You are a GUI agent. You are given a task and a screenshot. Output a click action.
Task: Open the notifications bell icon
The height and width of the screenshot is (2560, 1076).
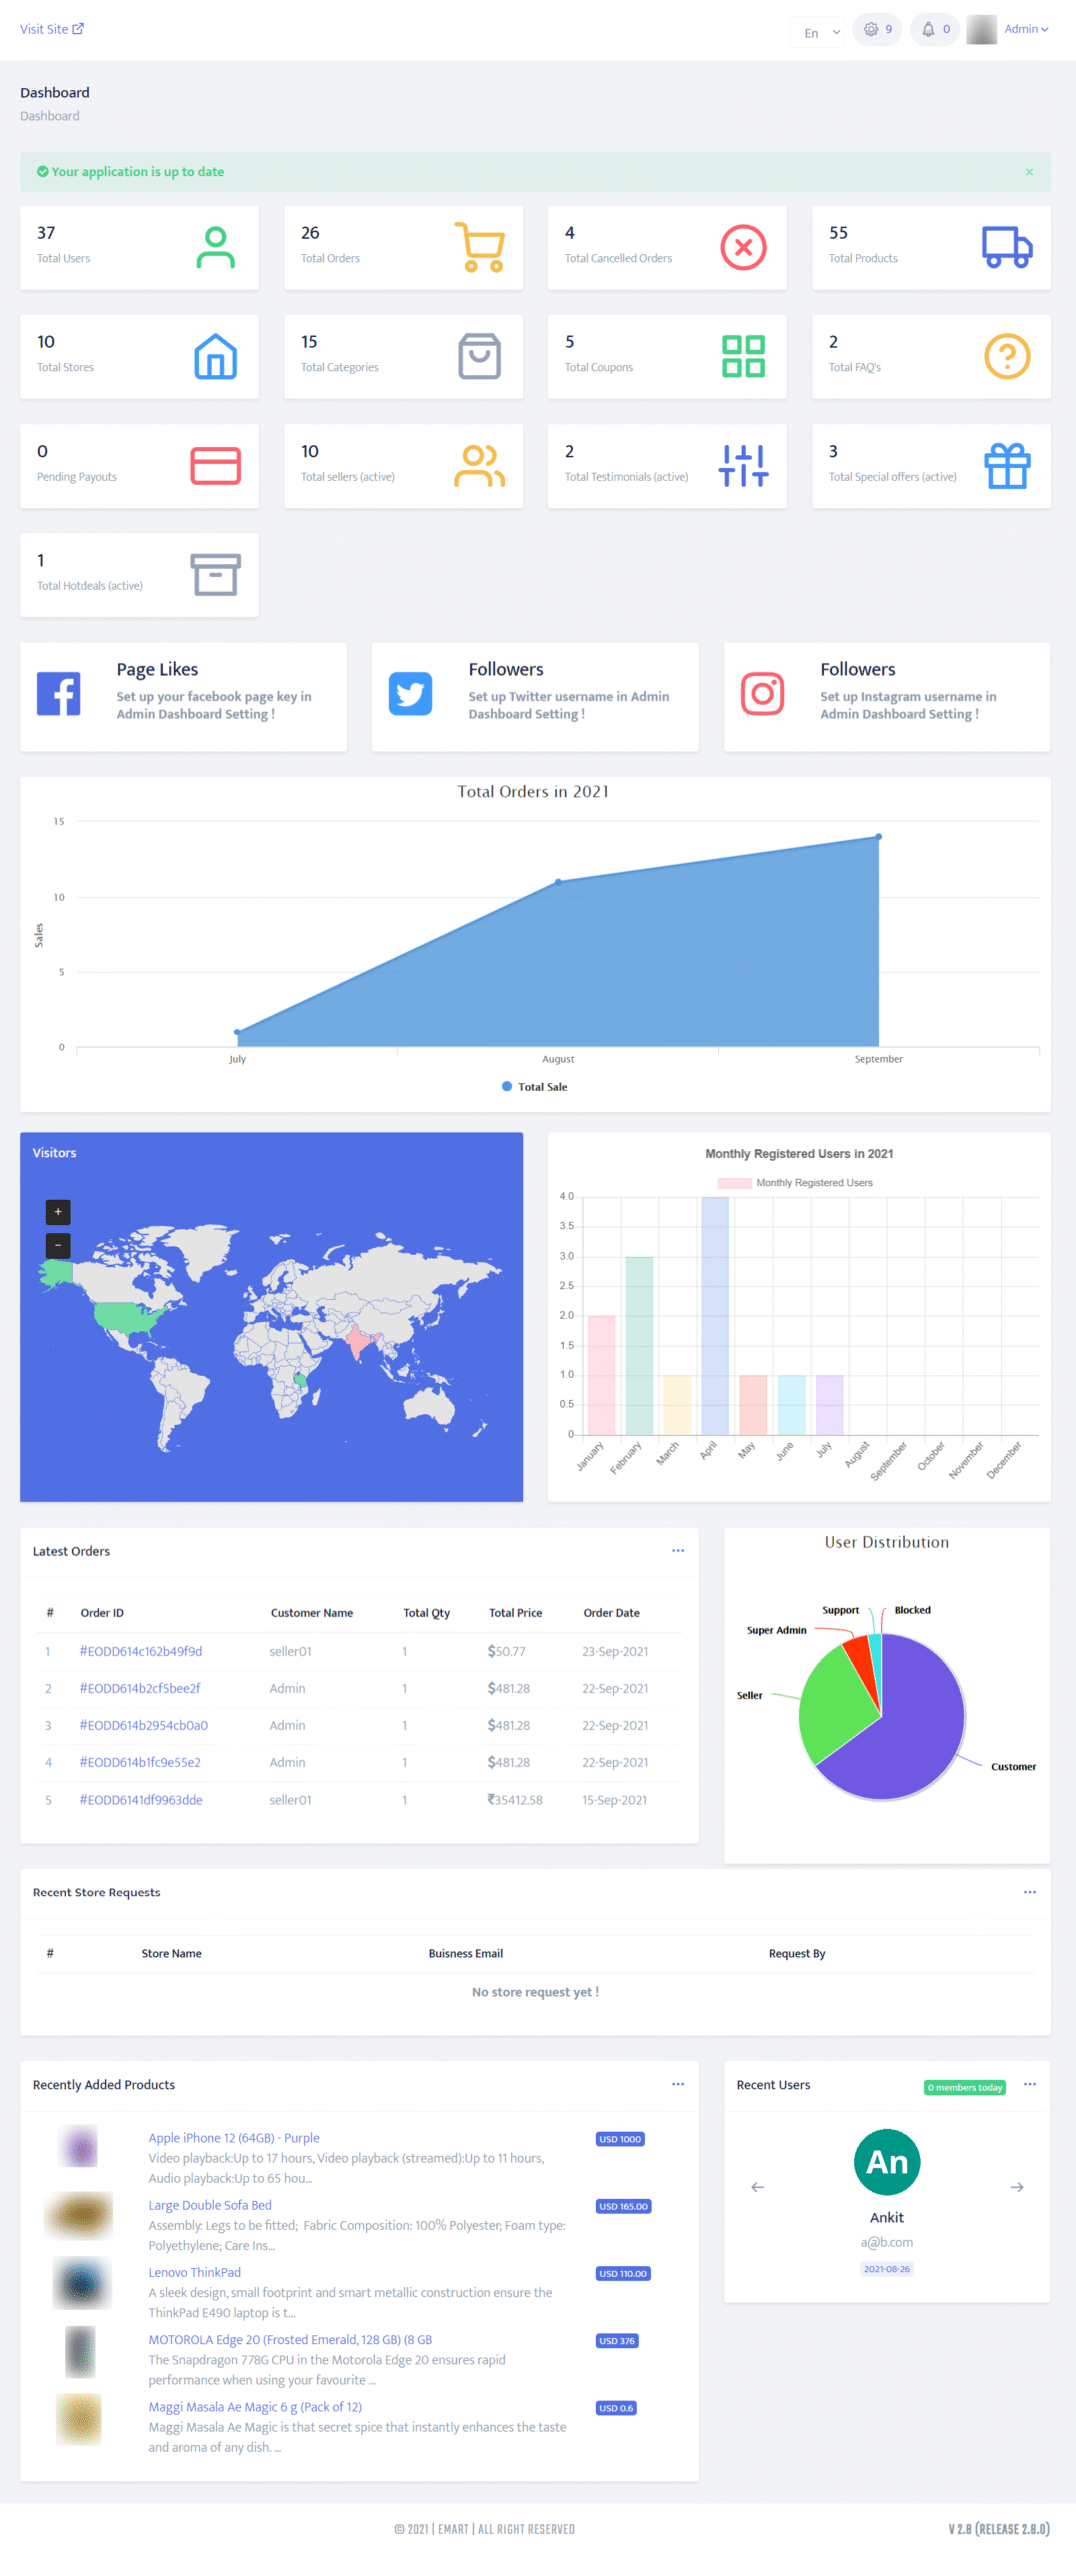(928, 30)
